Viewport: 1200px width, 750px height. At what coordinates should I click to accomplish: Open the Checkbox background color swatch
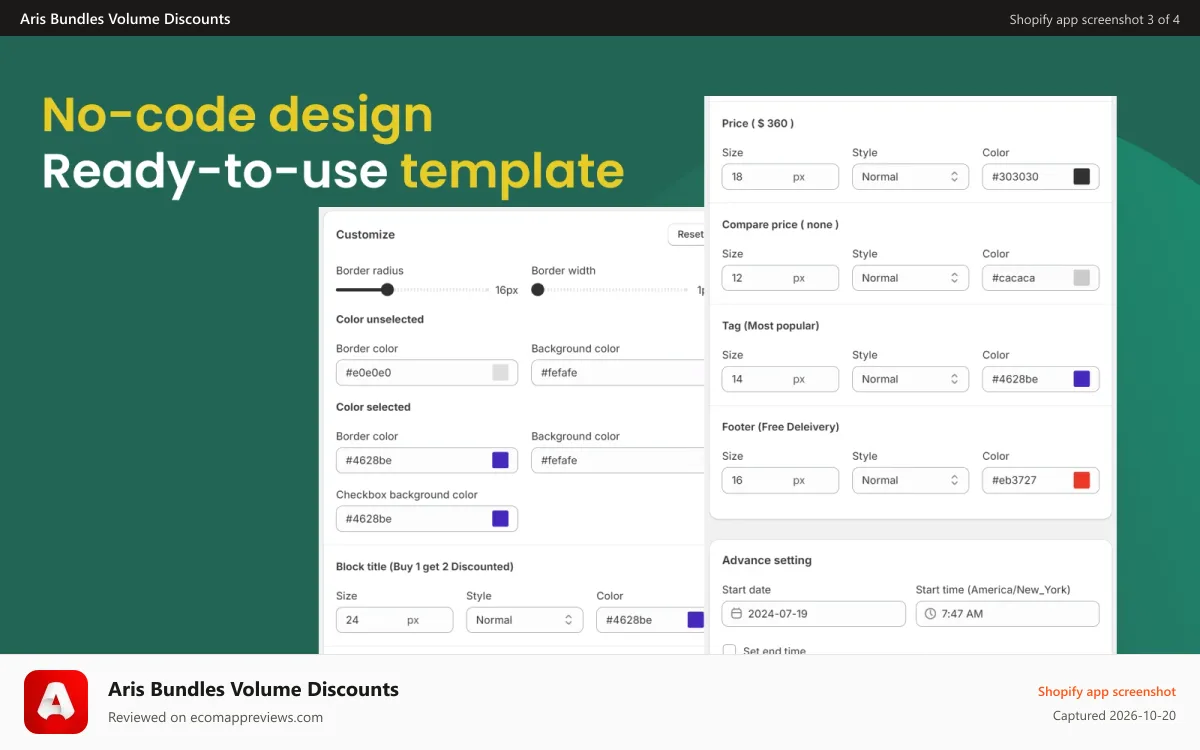tap(500, 518)
